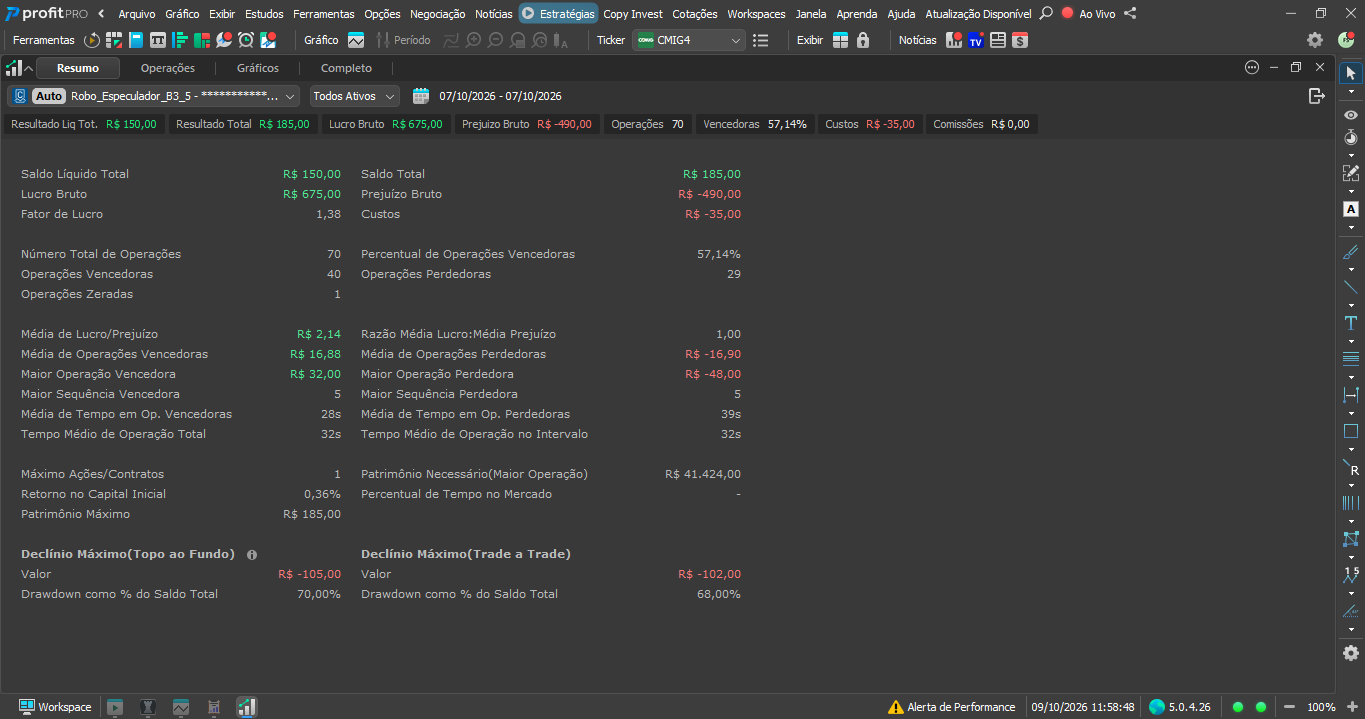Open the search magnifier in the menu bar

(x=1046, y=14)
